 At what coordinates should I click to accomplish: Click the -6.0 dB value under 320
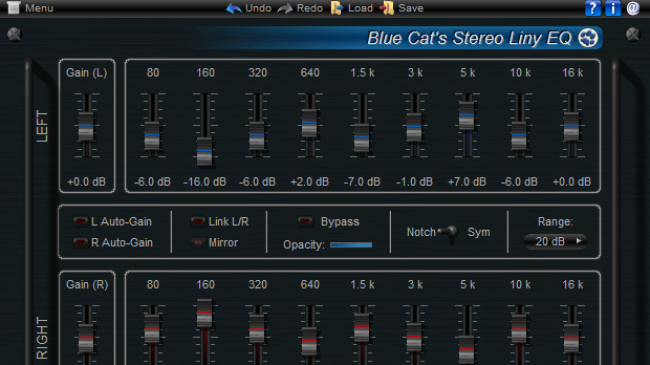257,182
